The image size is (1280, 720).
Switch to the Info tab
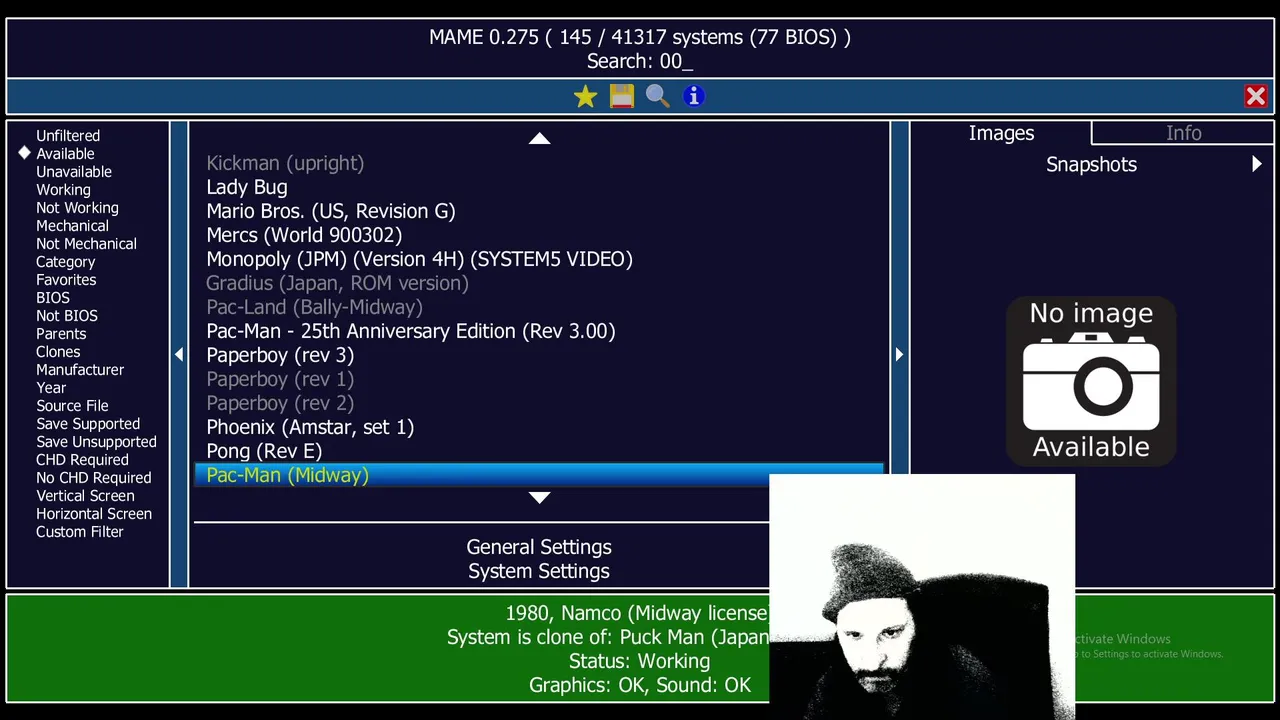[1183, 133]
